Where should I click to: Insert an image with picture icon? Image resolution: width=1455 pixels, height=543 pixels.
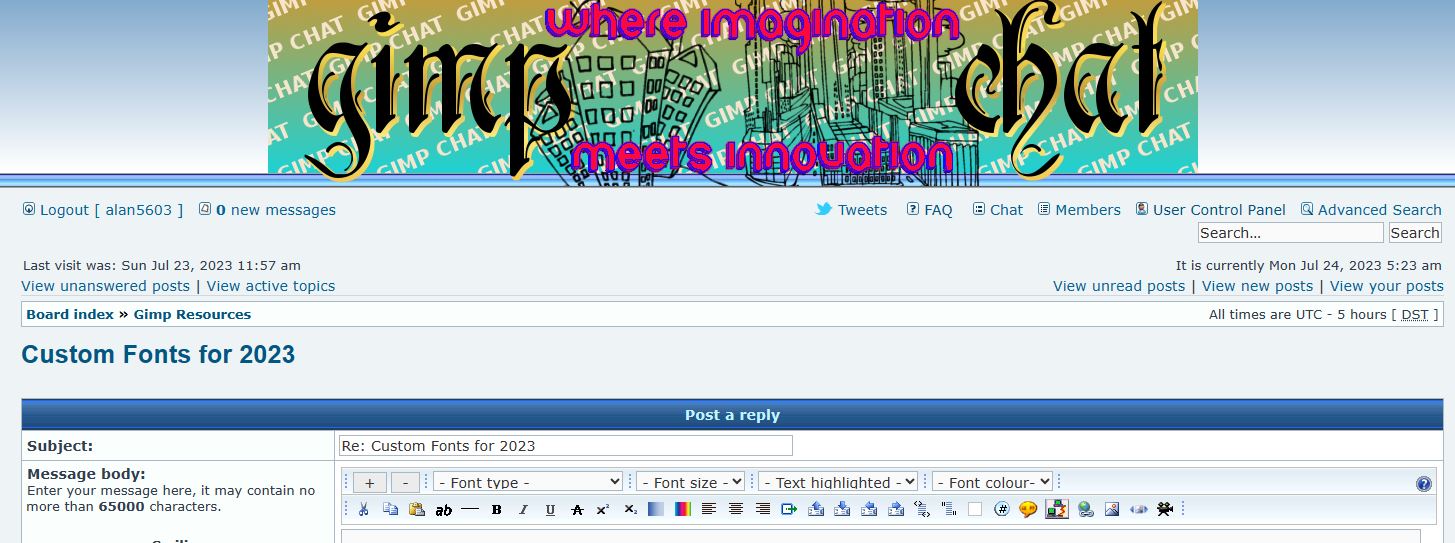(x=1112, y=509)
